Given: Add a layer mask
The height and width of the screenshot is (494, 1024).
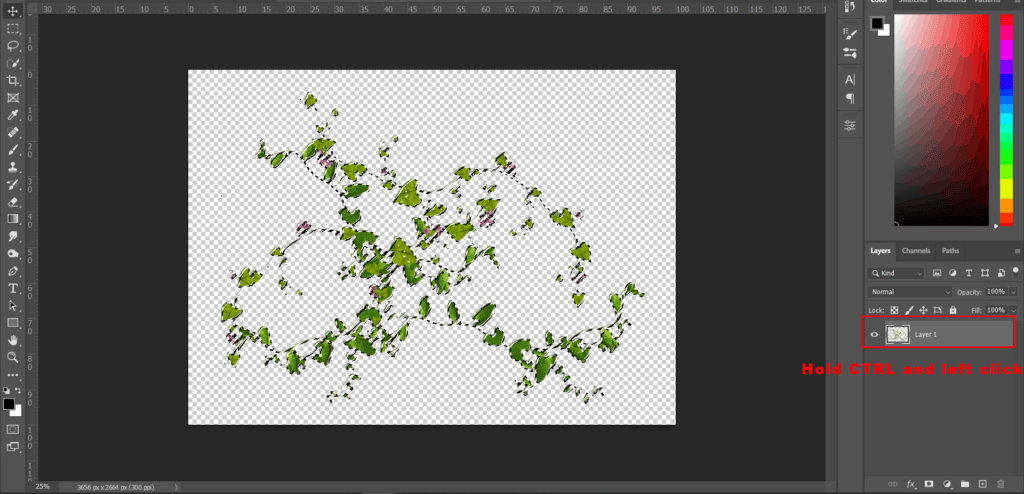Looking at the screenshot, I should 928,484.
